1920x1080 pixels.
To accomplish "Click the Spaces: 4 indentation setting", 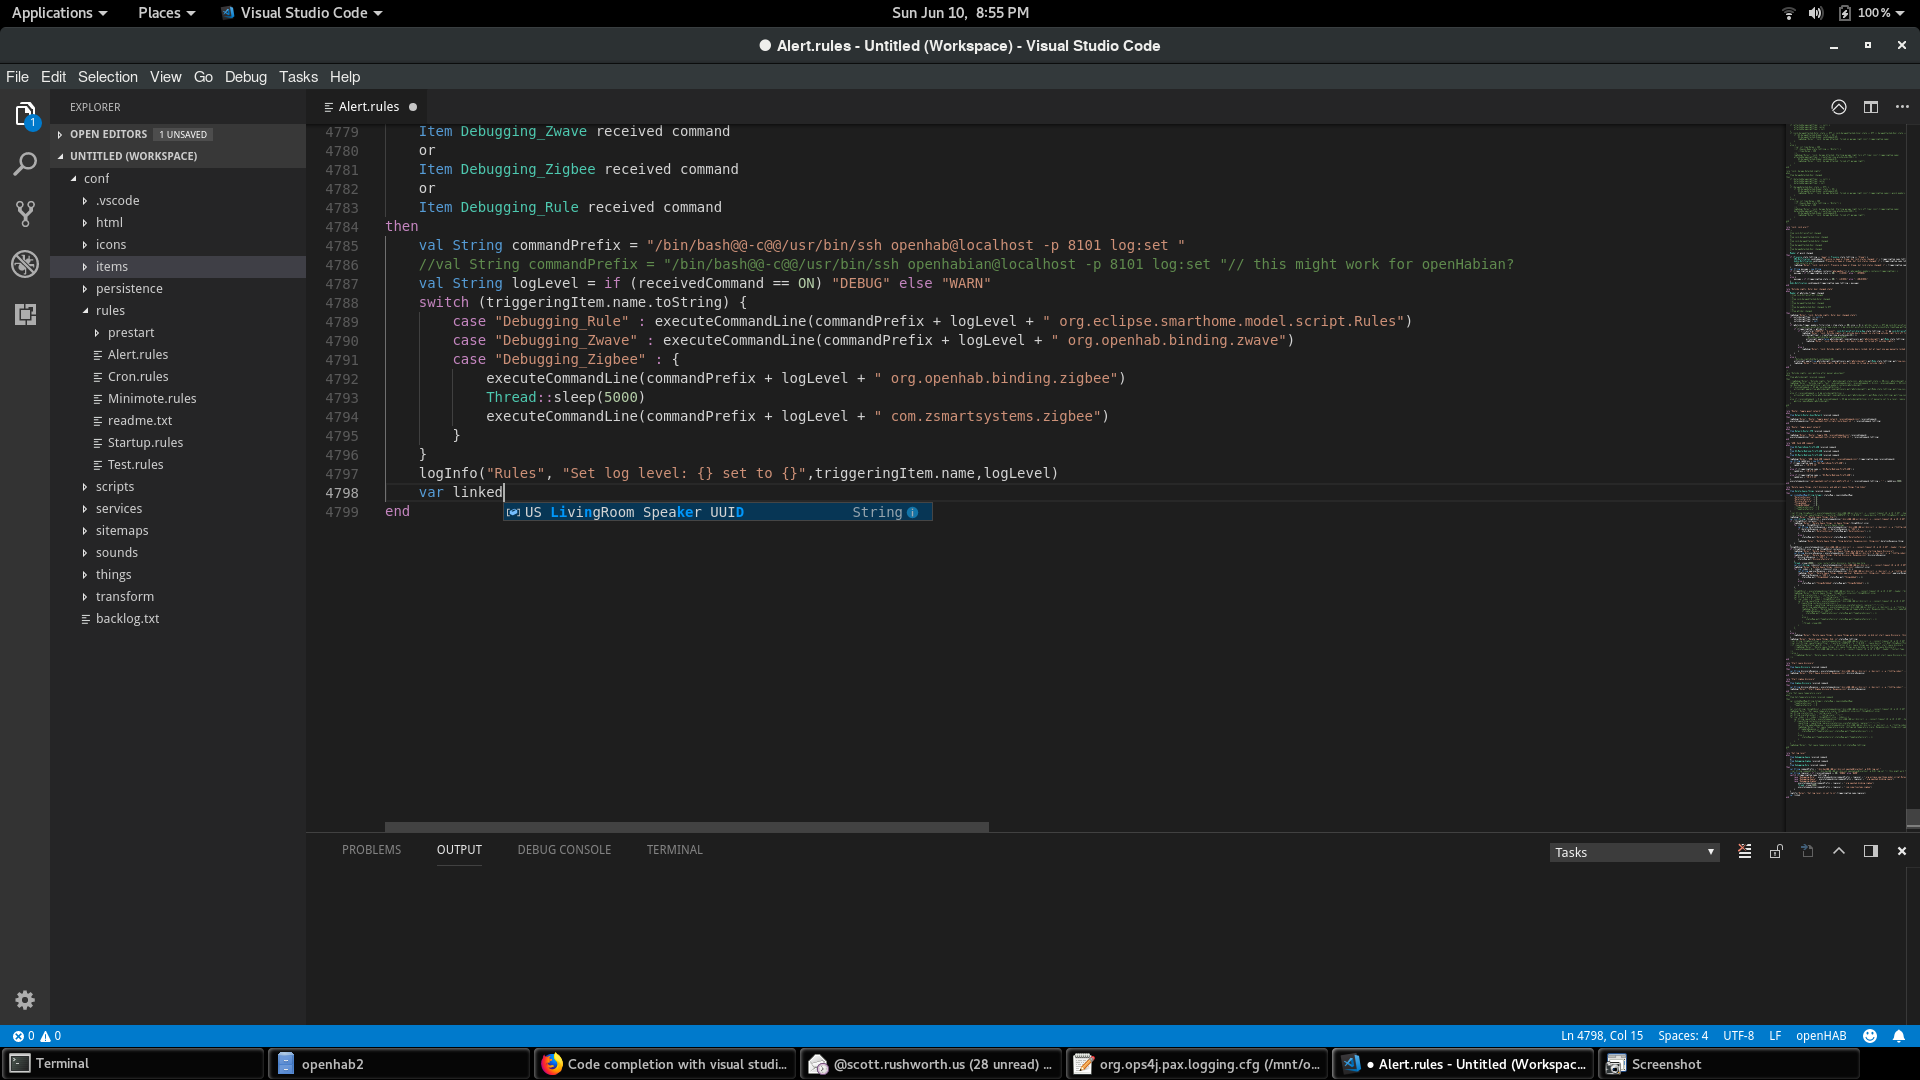I will point(1682,1036).
